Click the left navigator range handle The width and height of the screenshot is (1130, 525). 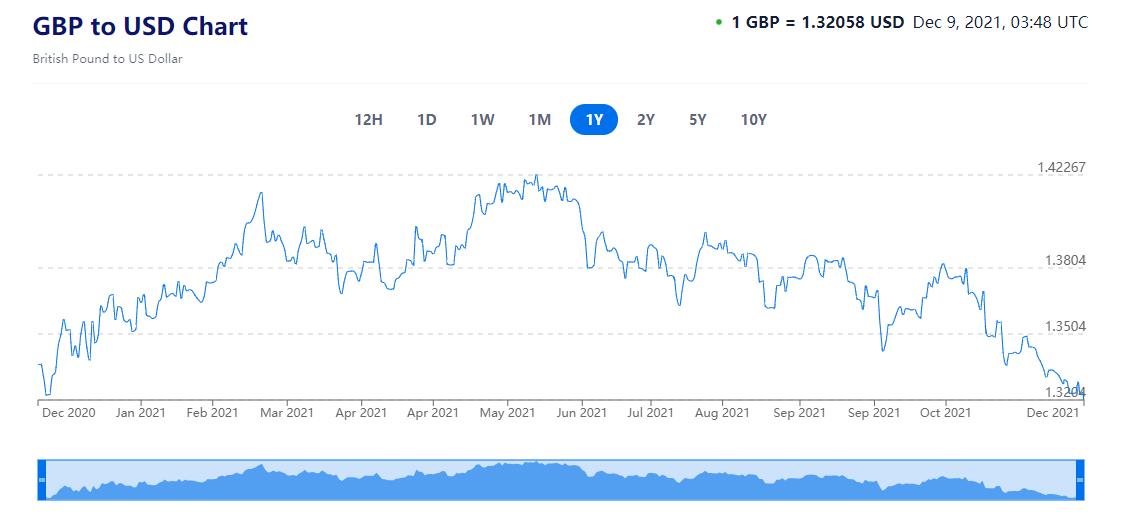42,480
